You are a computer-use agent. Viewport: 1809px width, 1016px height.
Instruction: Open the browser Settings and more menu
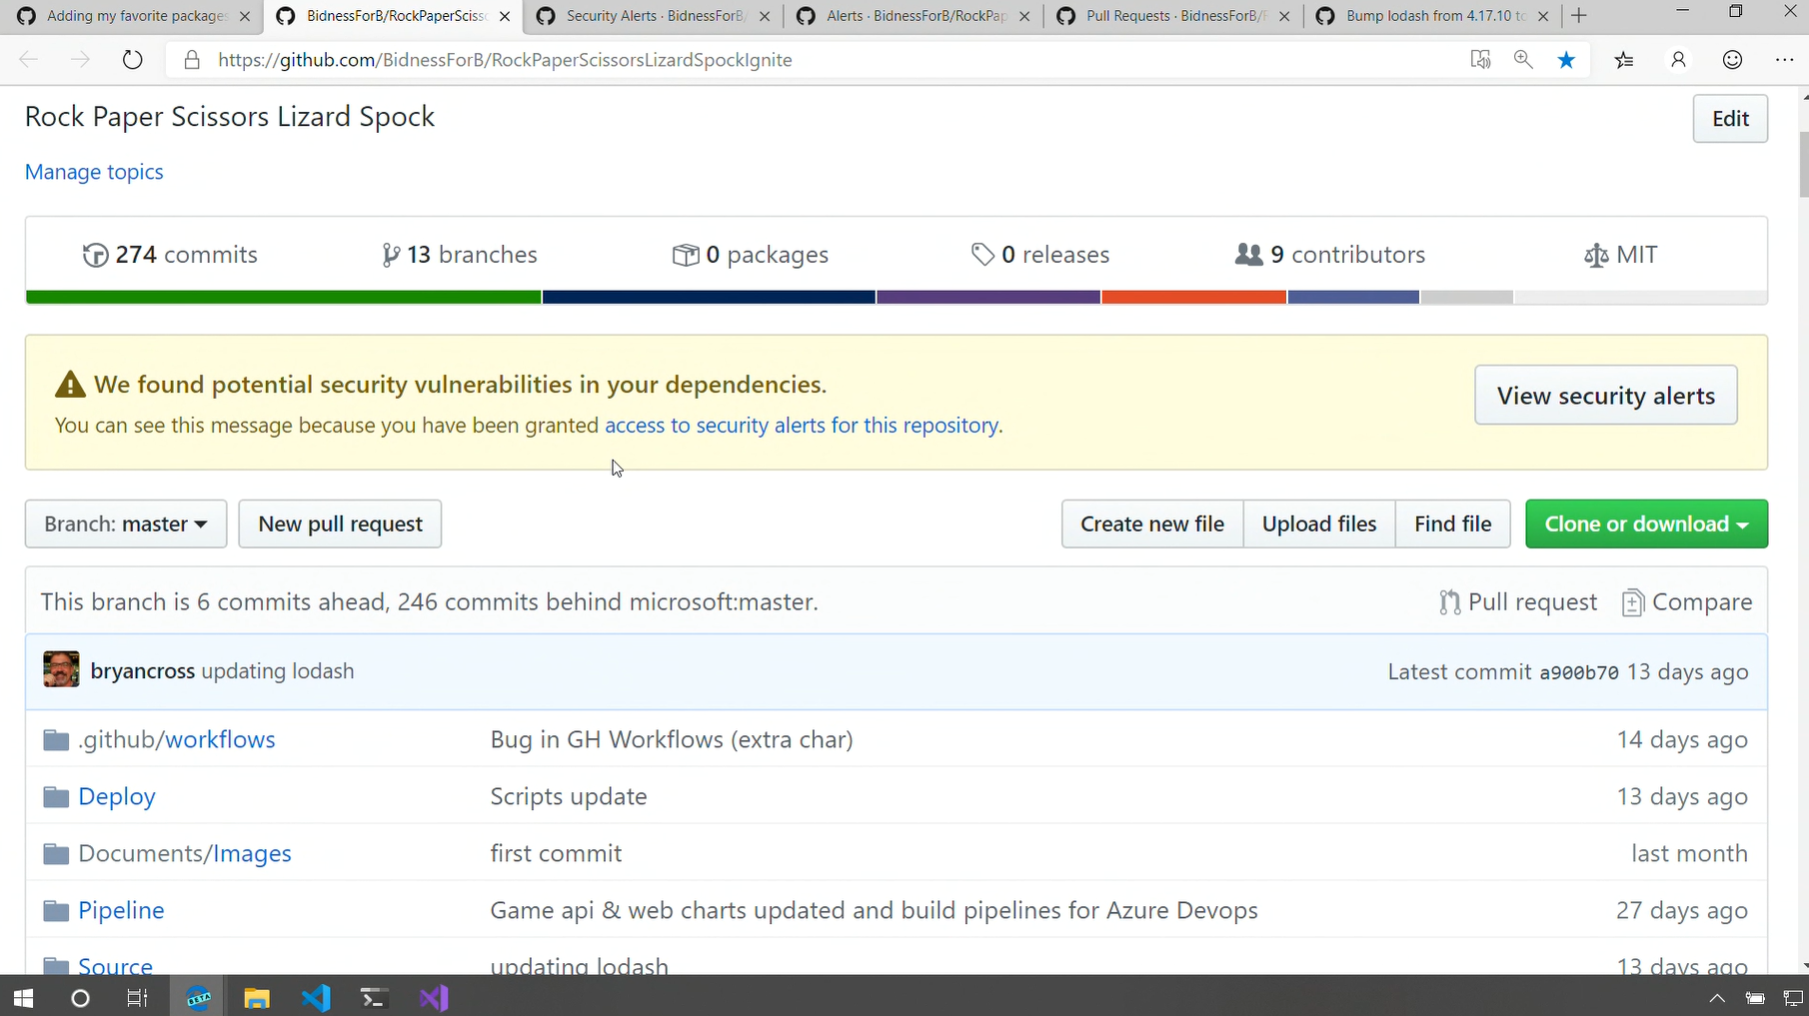pos(1784,60)
